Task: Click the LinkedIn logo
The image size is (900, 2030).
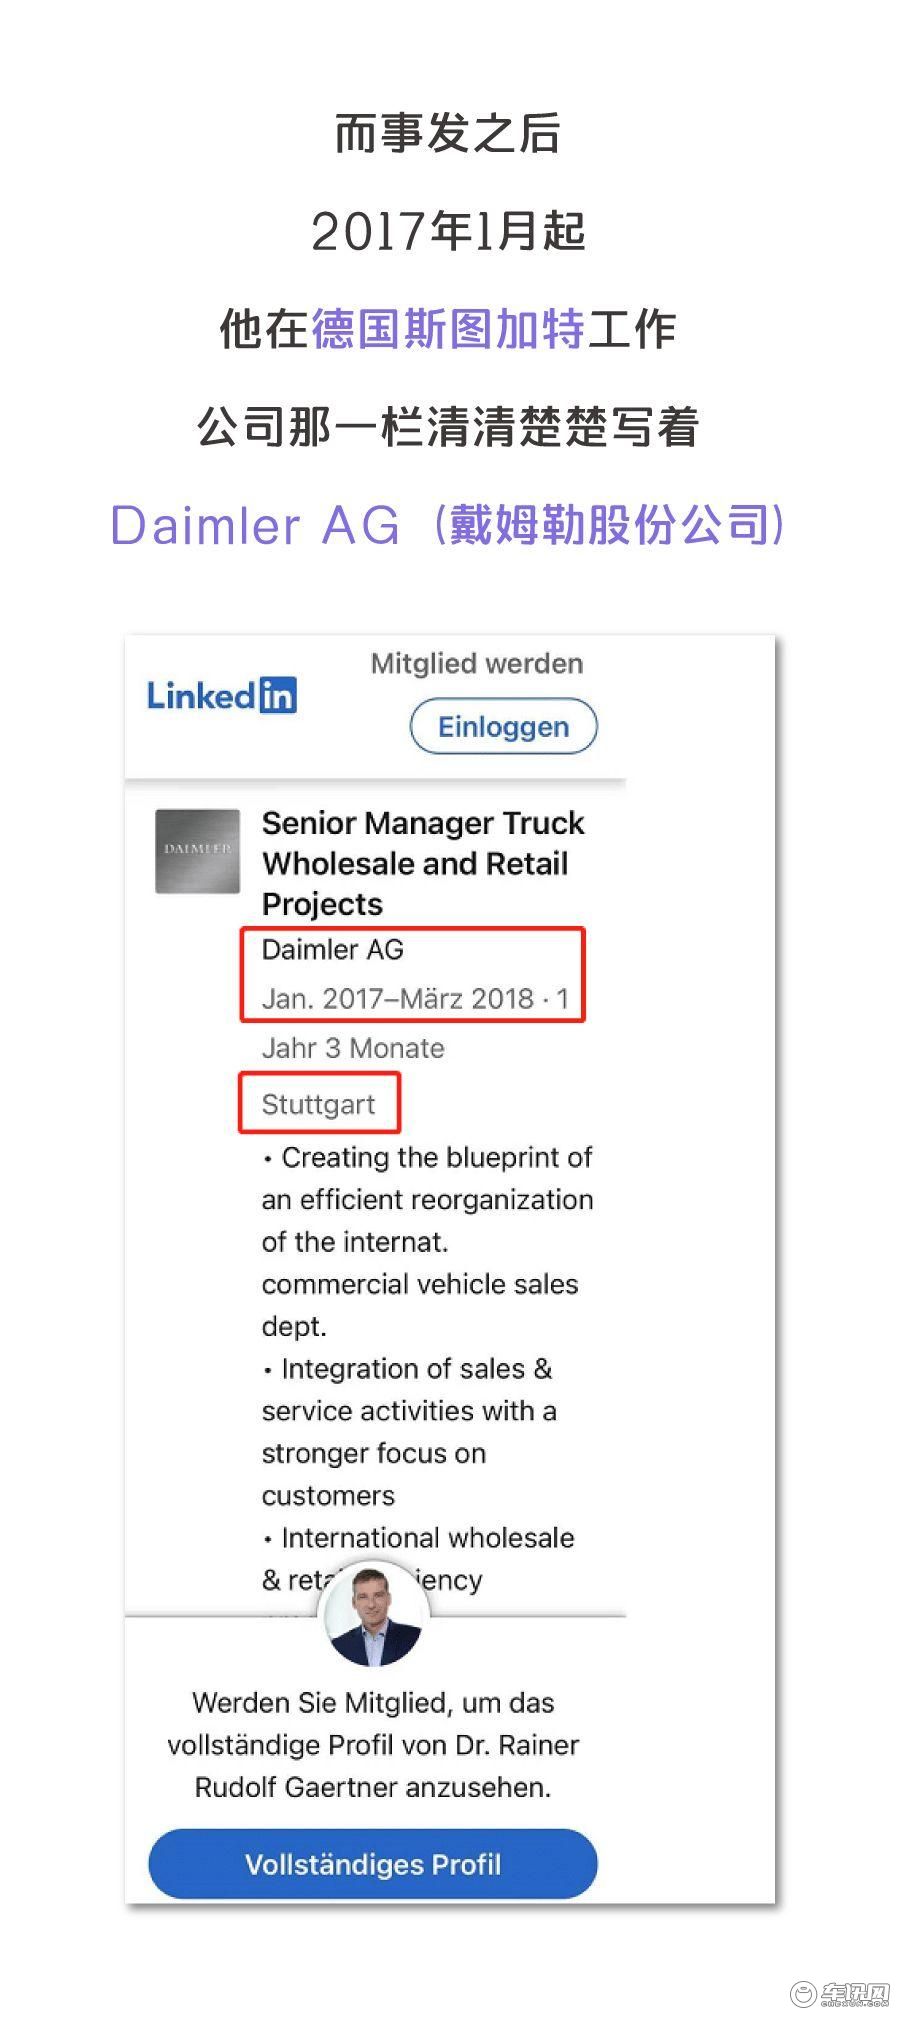Action: (222, 695)
